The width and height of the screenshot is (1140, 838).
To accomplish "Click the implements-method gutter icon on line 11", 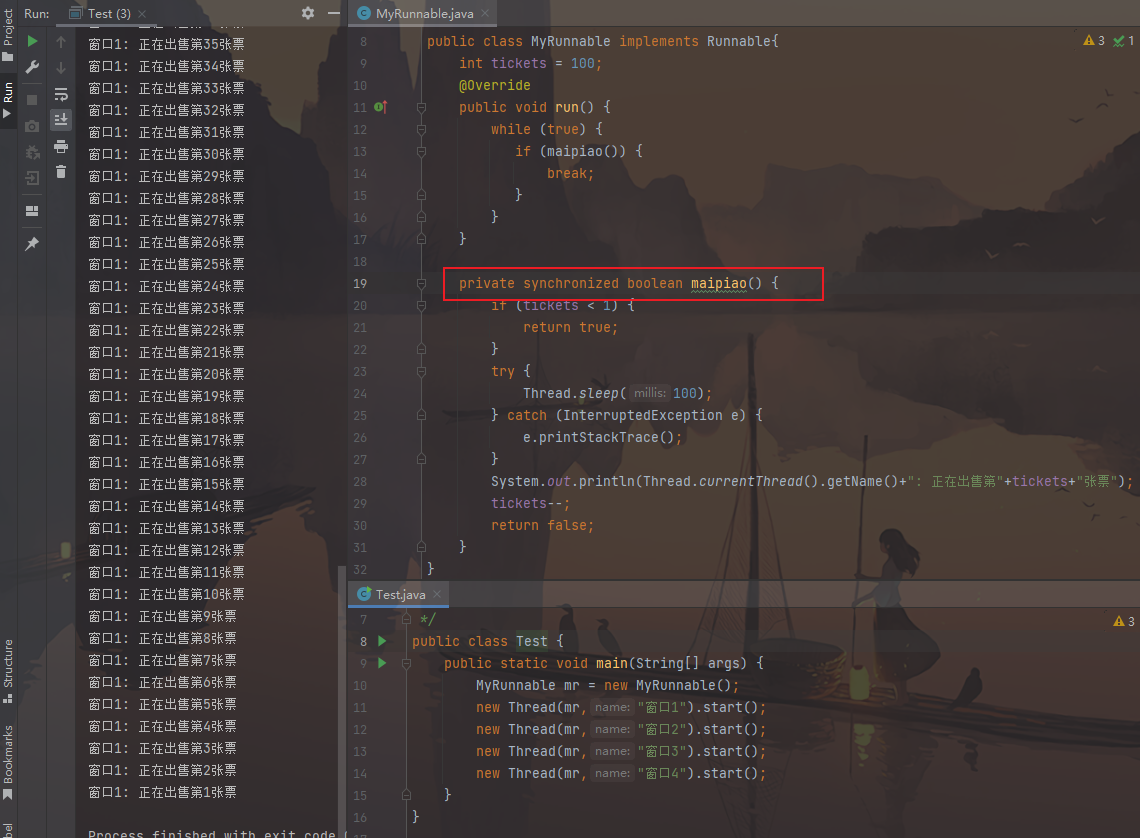I will coord(380,107).
